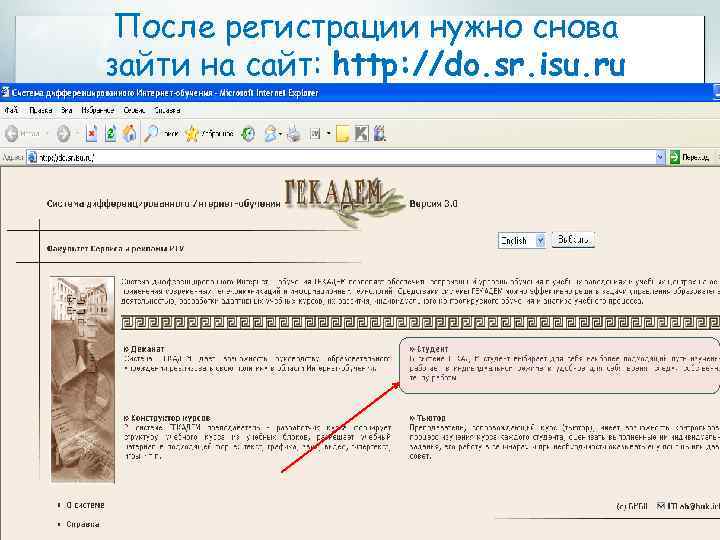The width and height of the screenshot is (720, 540).
Task: Click the K toolbar icon
Action: point(361,134)
